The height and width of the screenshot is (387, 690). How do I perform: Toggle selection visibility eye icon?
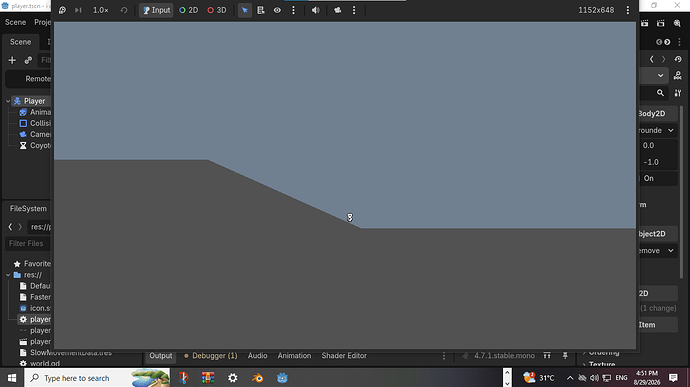[x=277, y=10]
